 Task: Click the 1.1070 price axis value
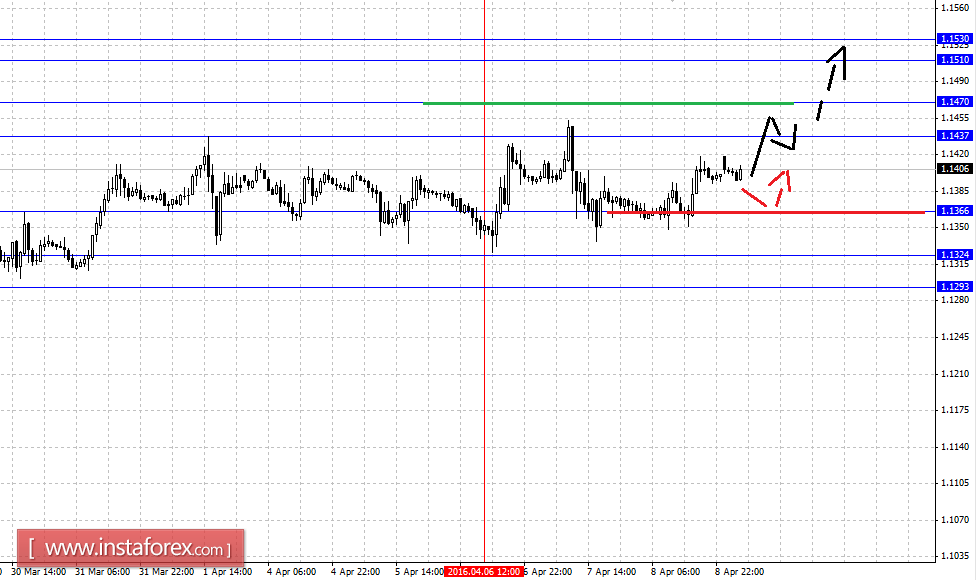pyautogui.click(x=955, y=520)
